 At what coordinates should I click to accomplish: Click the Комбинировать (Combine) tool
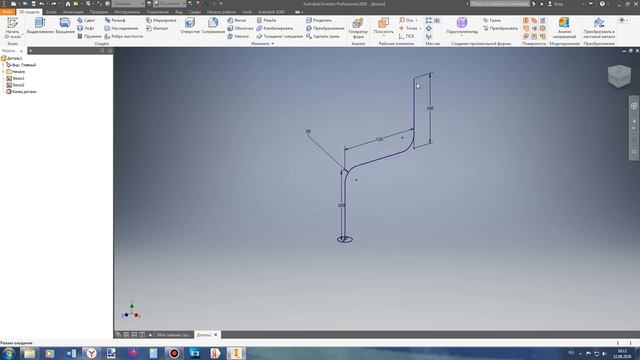pyautogui.click(x=275, y=28)
